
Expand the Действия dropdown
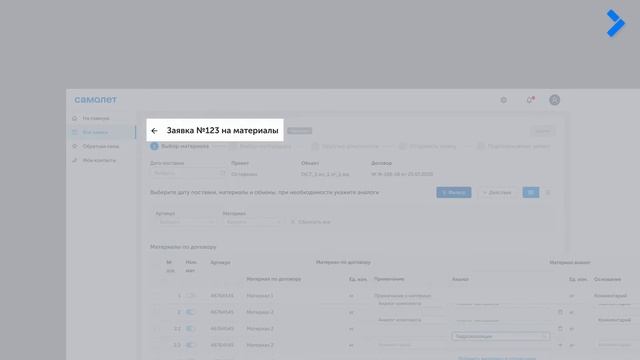coord(497,192)
